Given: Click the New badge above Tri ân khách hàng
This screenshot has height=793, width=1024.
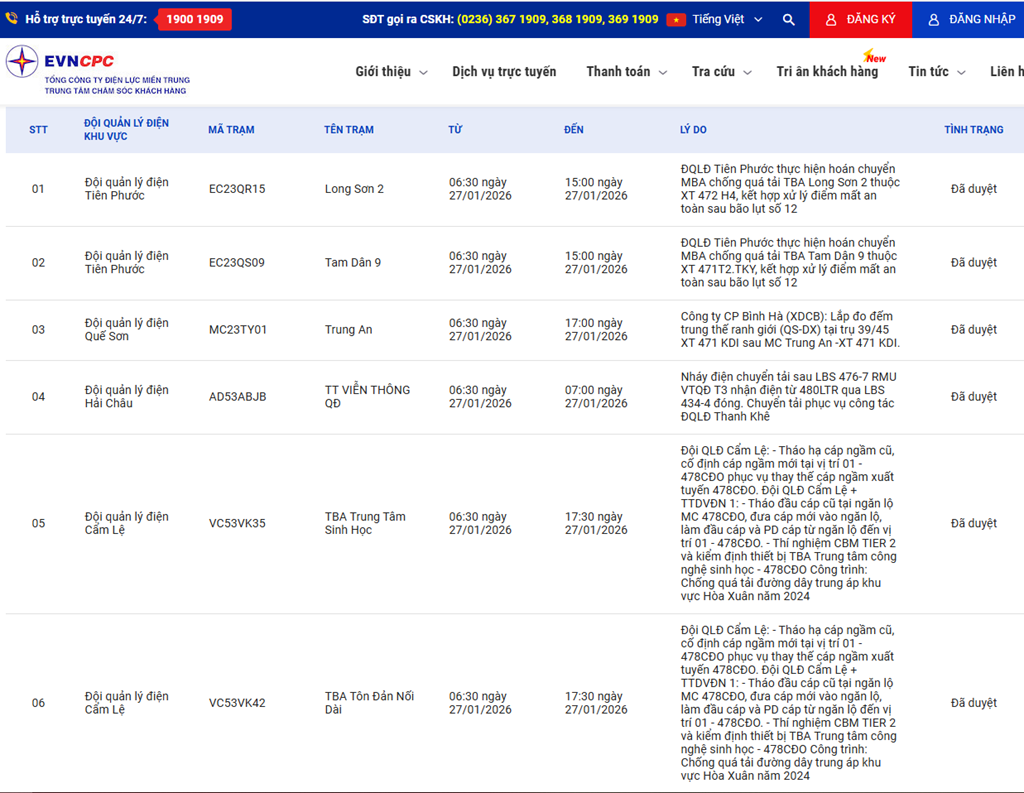Looking at the screenshot, I should pos(875,57).
